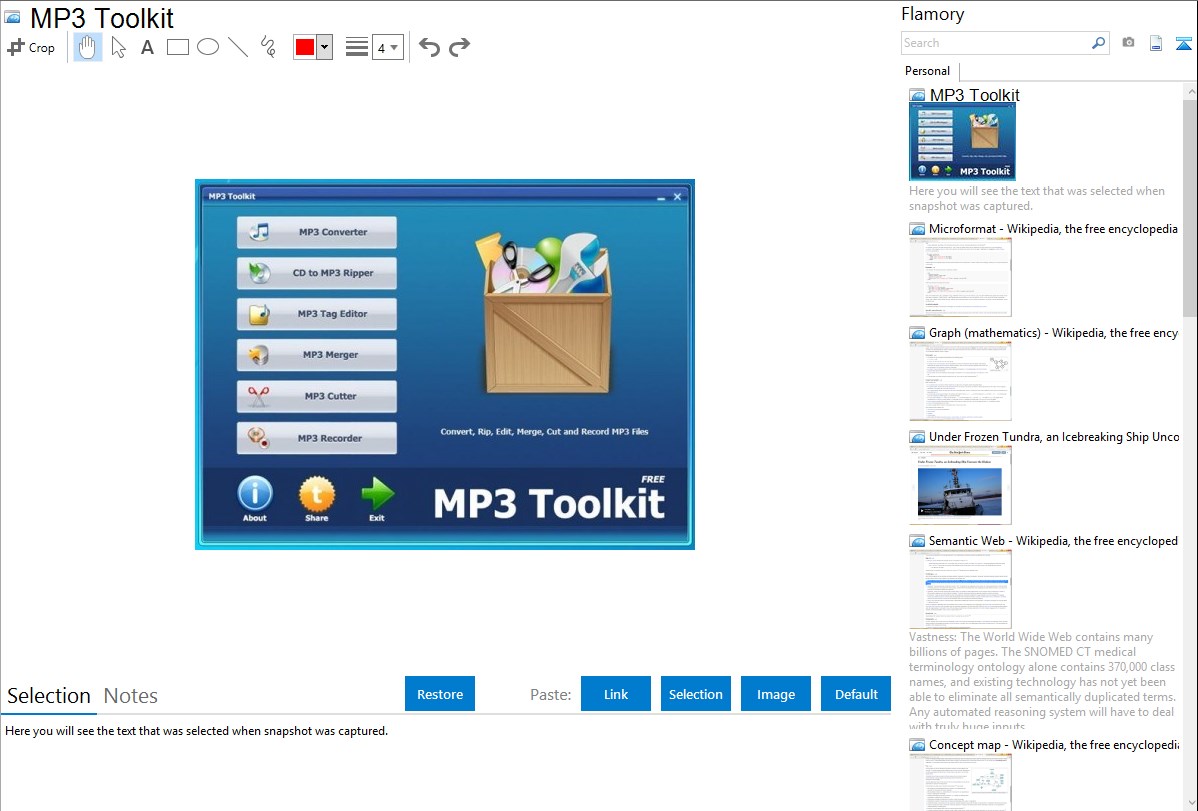Image resolution: width=1198 pixels, height=811 pixels.
Task: Open the Graph (mathematics) snapshot thumbnail
Action: (x=960, y=381)
